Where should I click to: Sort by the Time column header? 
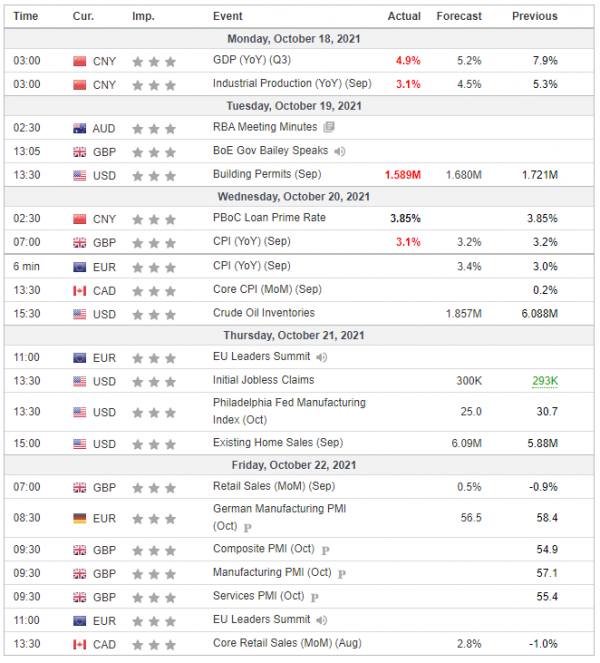(x=26, y=16)
